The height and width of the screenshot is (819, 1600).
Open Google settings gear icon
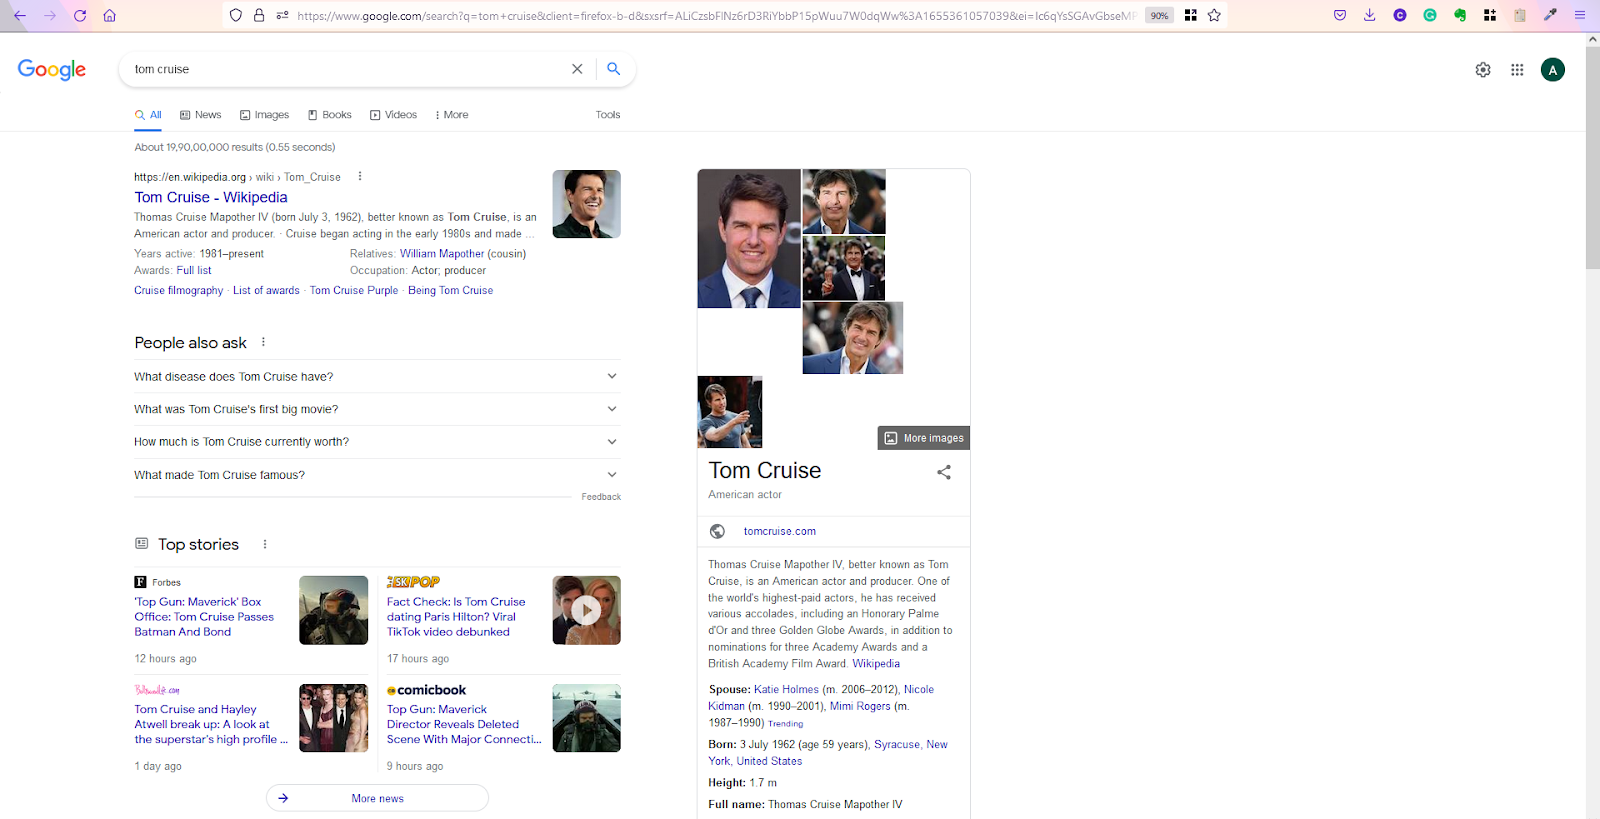tap(1483, 70)
